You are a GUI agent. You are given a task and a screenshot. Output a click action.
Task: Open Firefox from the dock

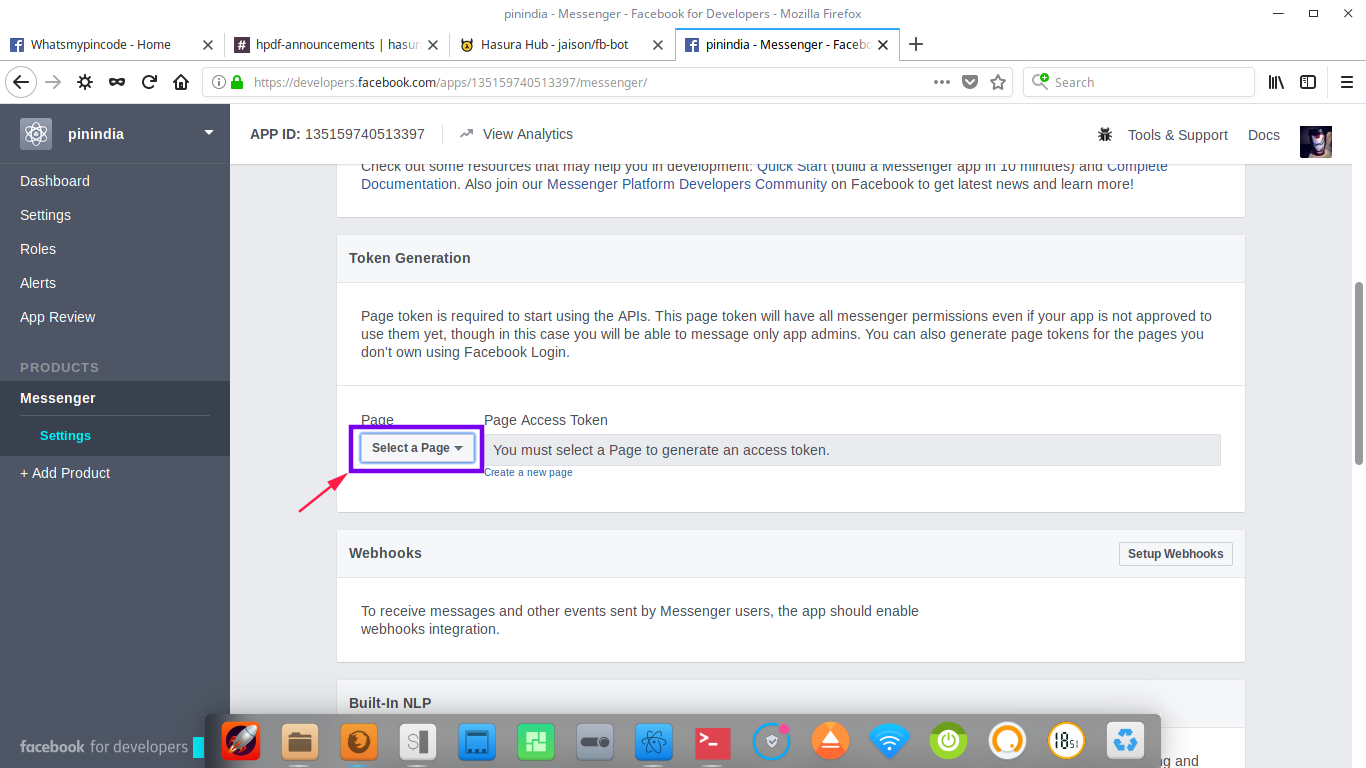pos(358,741)
